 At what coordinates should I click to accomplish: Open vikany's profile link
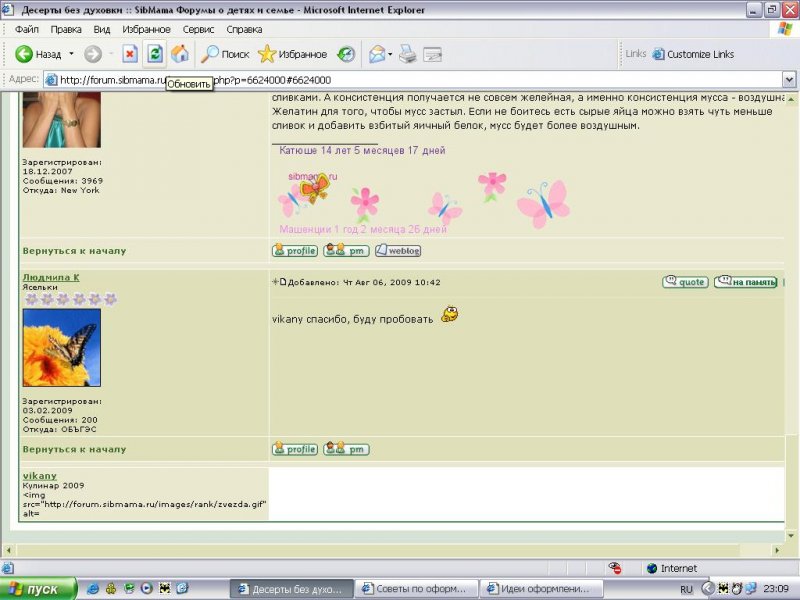(39, 475)
